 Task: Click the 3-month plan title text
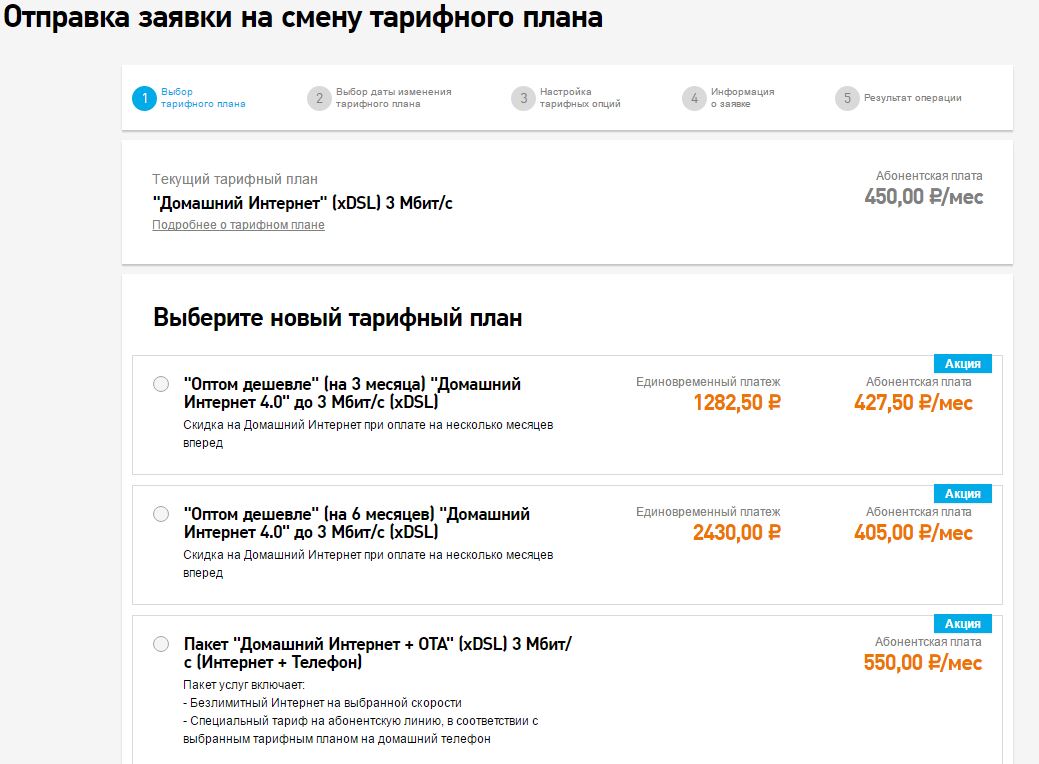pyautogui.click(x=352, y=393)
